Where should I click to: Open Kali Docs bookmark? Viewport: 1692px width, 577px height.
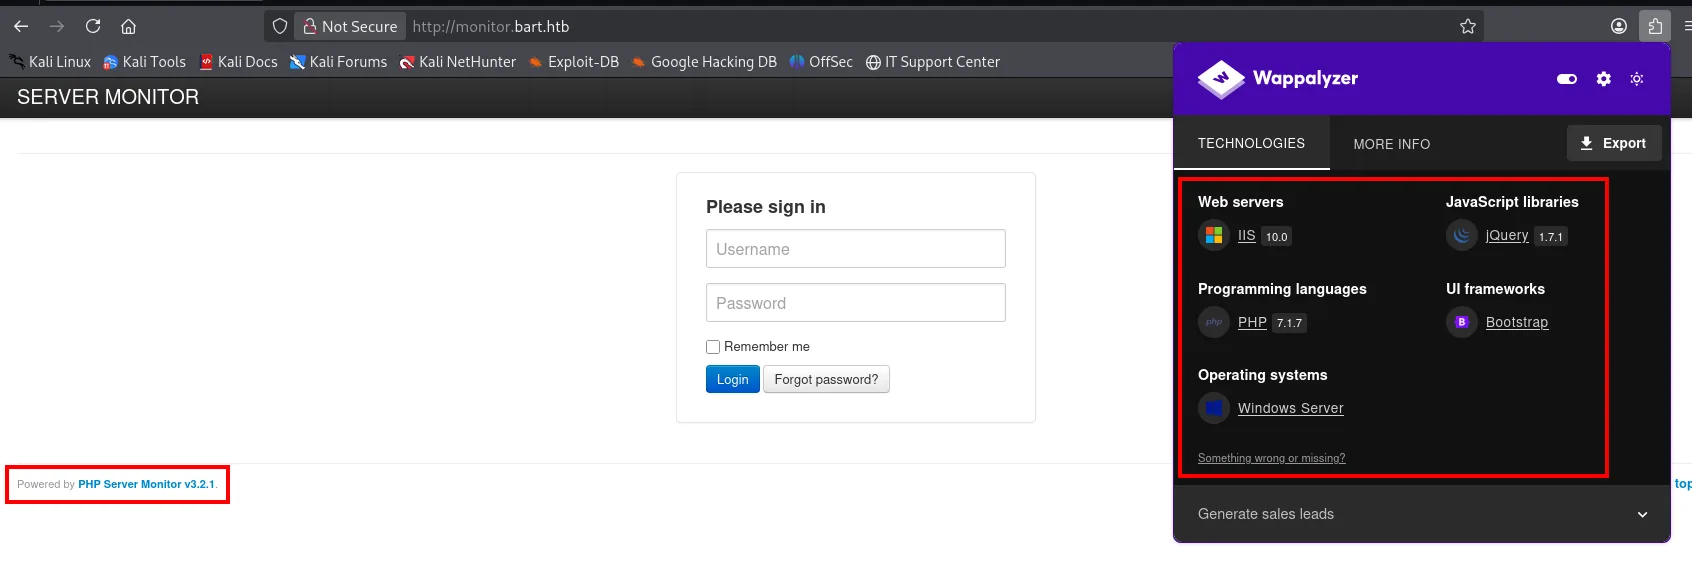tap(238, 62)
